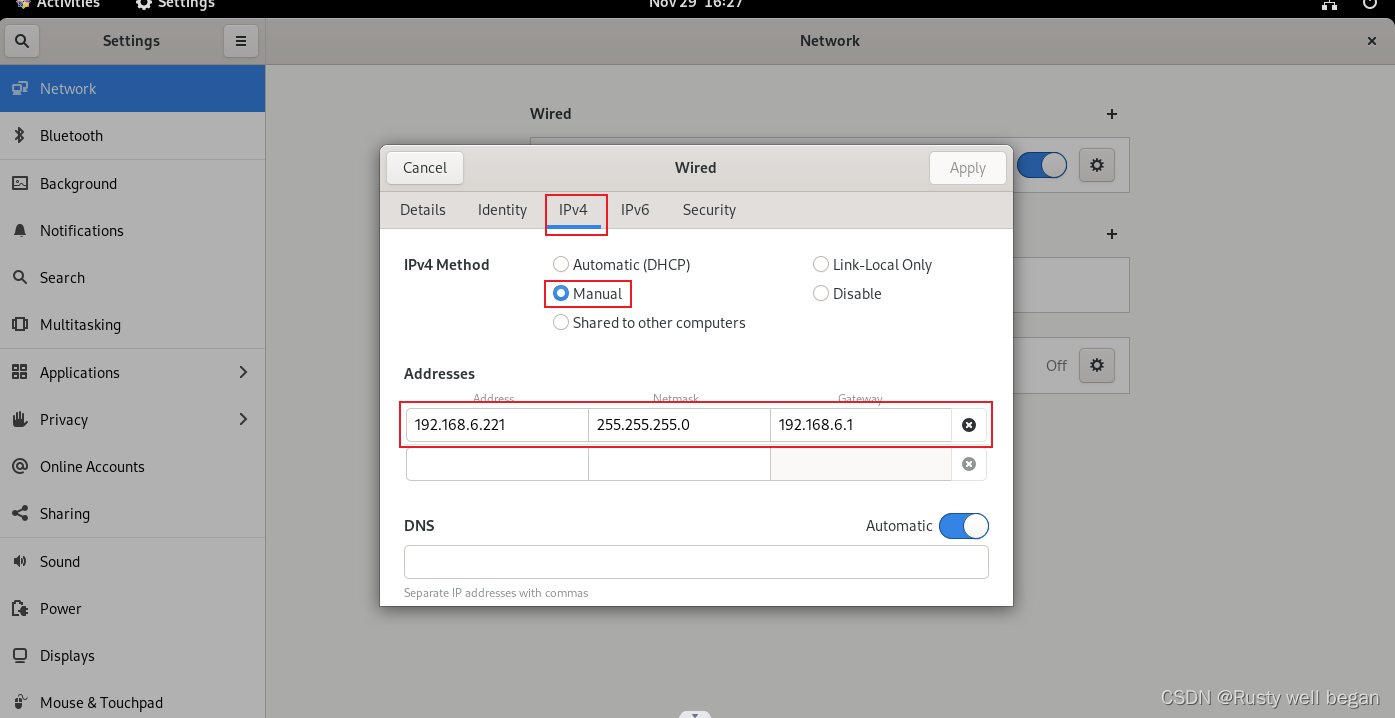The width and height of the screenshot is (1395, 718).
Task: Click the second plus icon below Wired
Action: [1112, 234]
